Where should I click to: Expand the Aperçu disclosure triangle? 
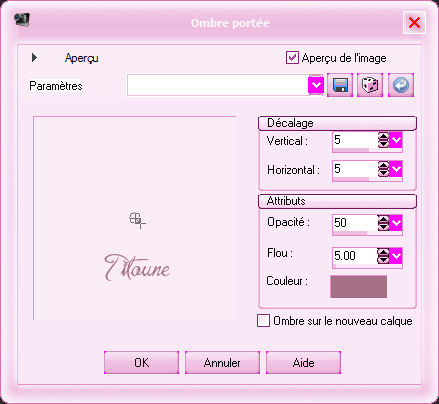pos(34,58)
